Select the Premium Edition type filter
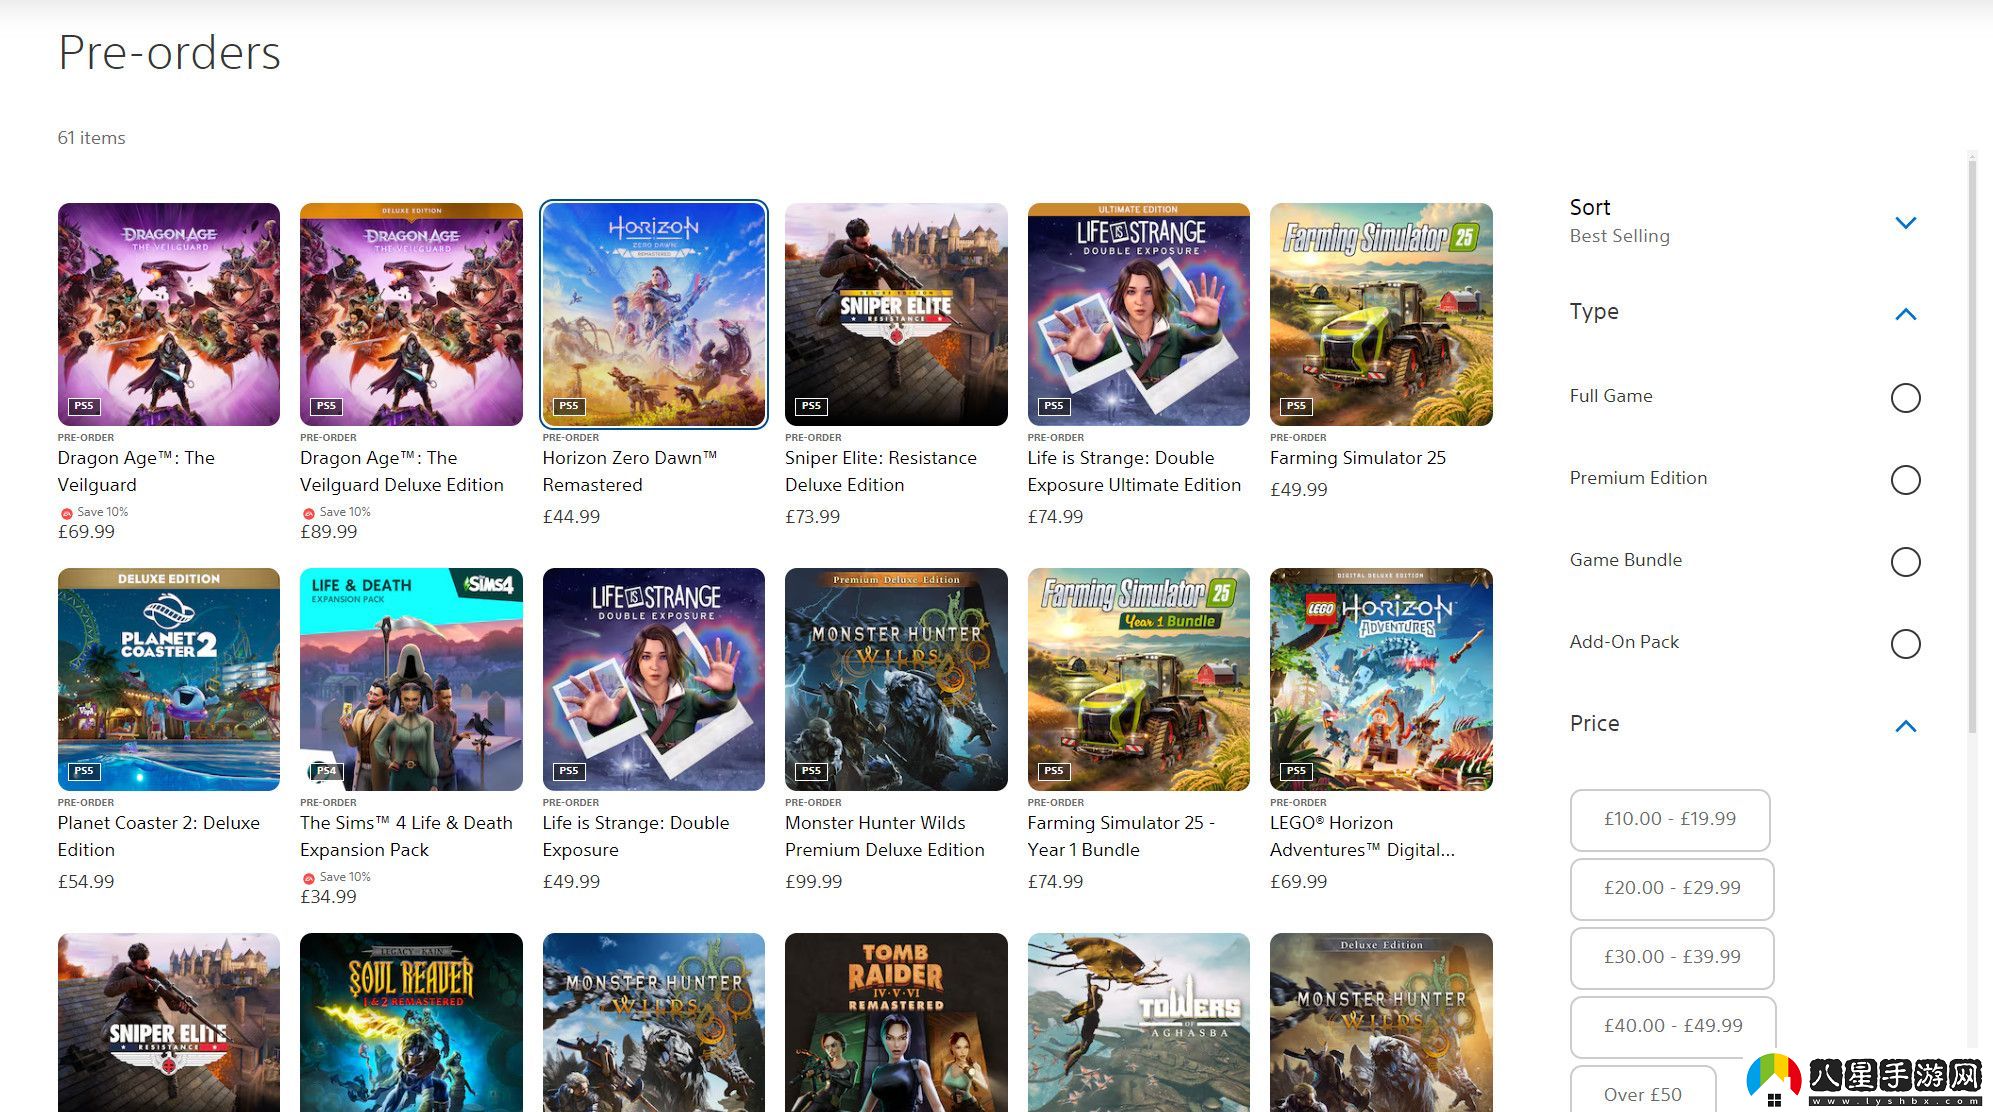The width and height of the screenshot is (1993, 1112). pos(1904,480)
